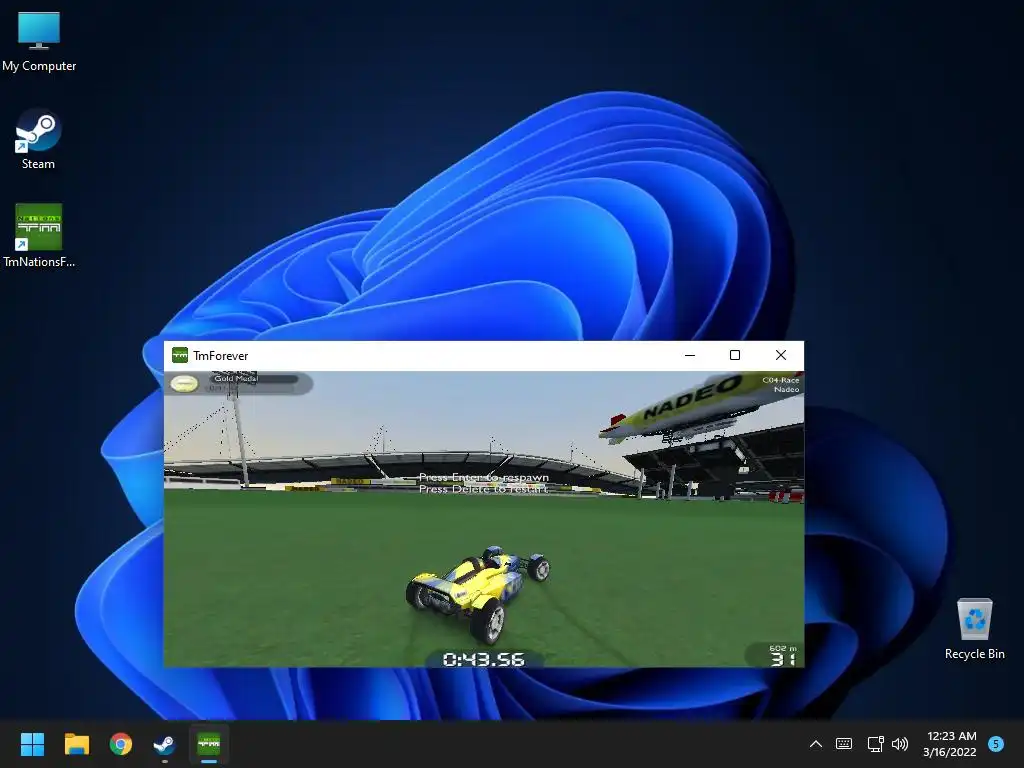The width and height of the screenshot is (1024, 768).
Task: Click the 'Press Enter to respawn' text
Action: (x=484, y=477)
